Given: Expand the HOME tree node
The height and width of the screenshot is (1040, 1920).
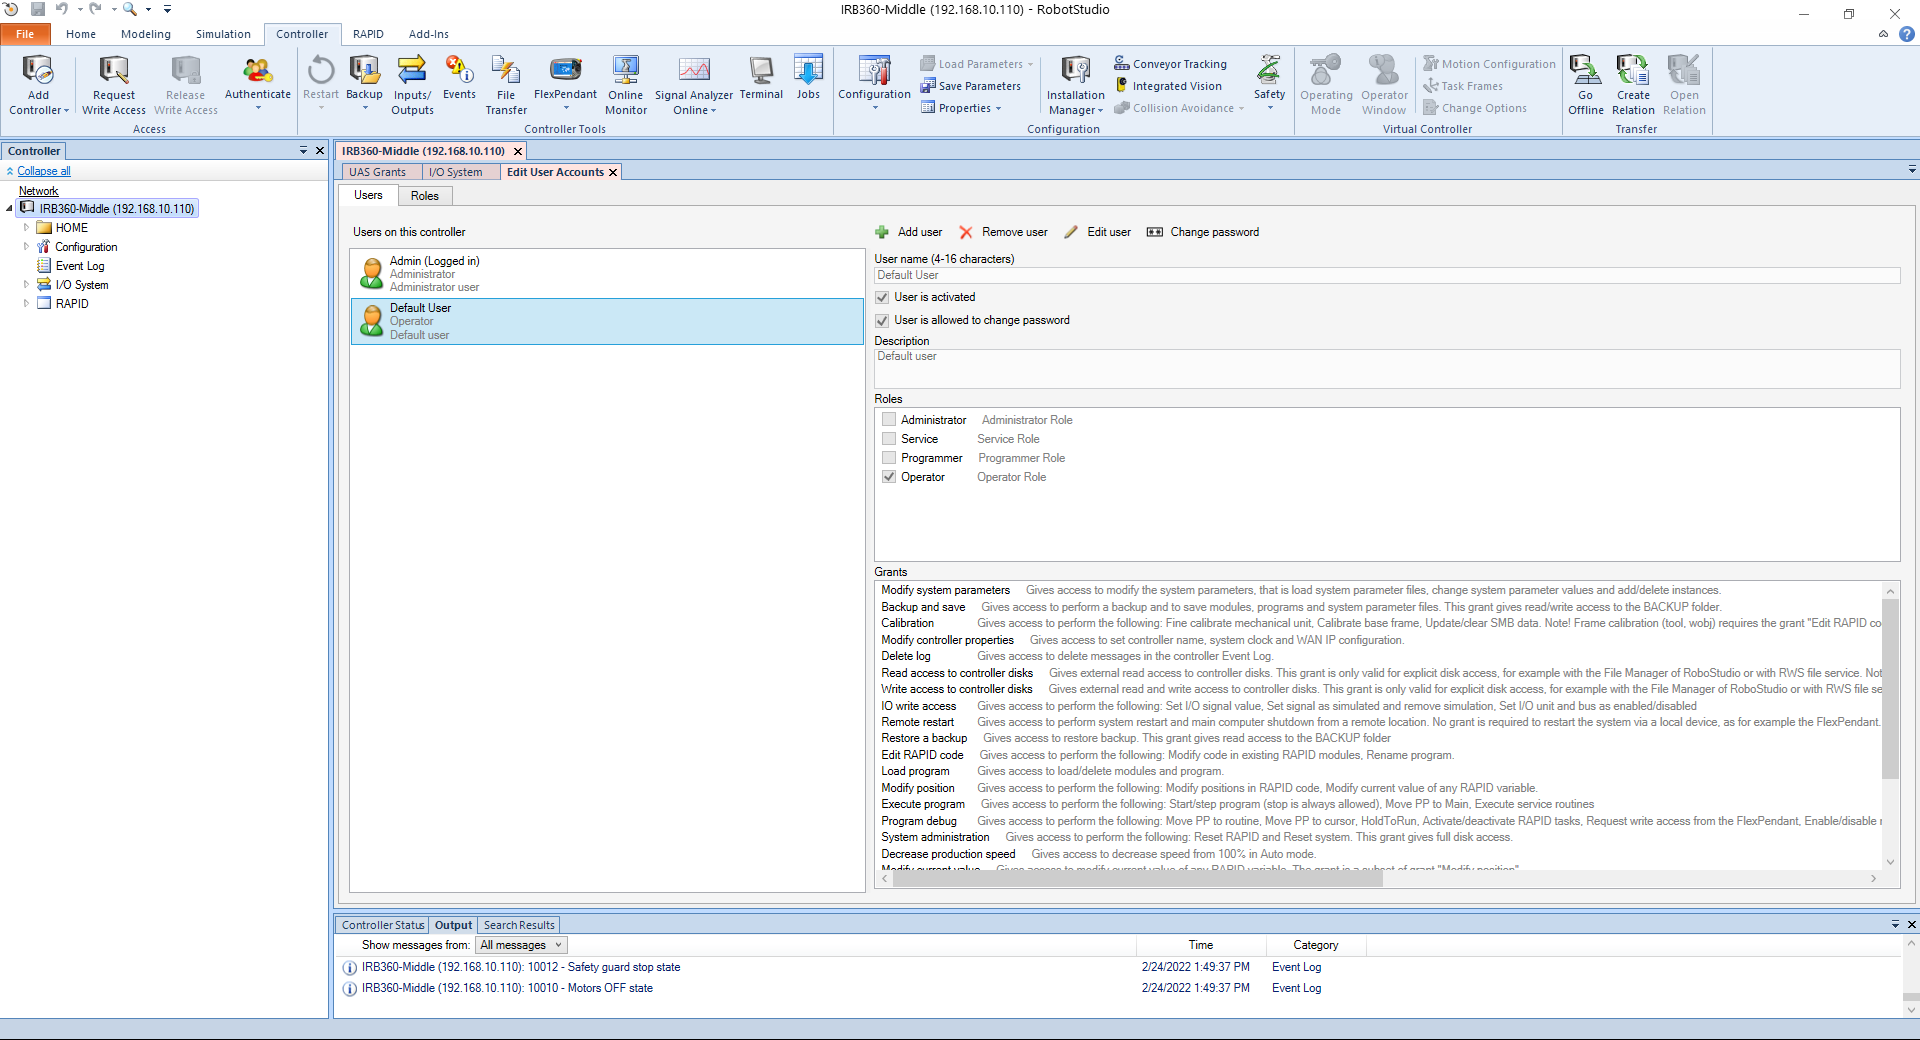Looking at the screenshot, I should click(x=26, y=228).
